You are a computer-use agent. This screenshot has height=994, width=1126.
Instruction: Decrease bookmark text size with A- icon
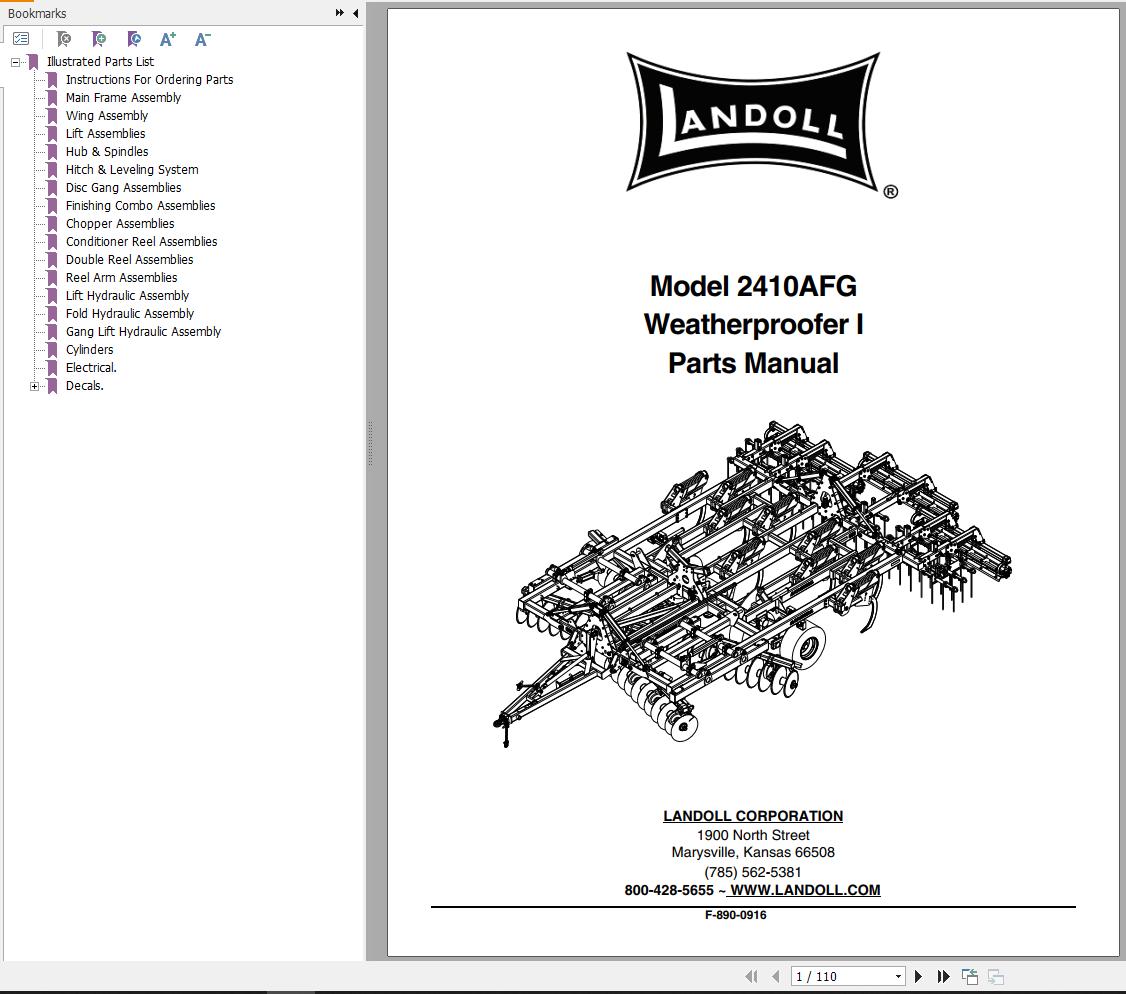click(x=202, y=39)
